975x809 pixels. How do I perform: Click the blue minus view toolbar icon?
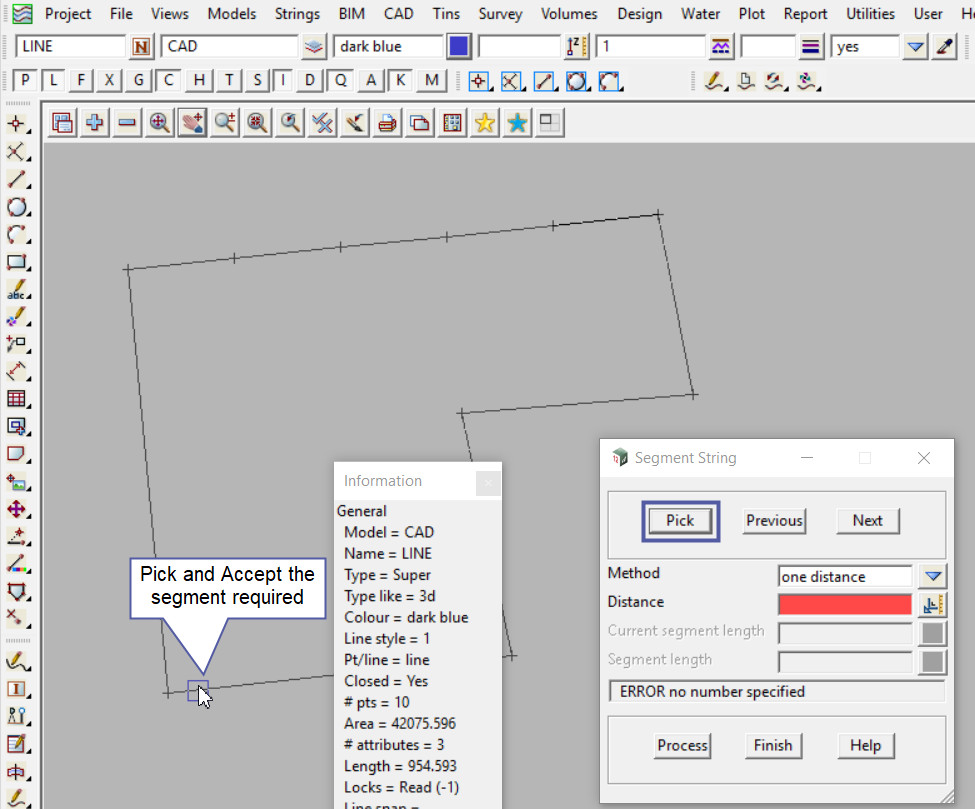(x=127, y=123)
